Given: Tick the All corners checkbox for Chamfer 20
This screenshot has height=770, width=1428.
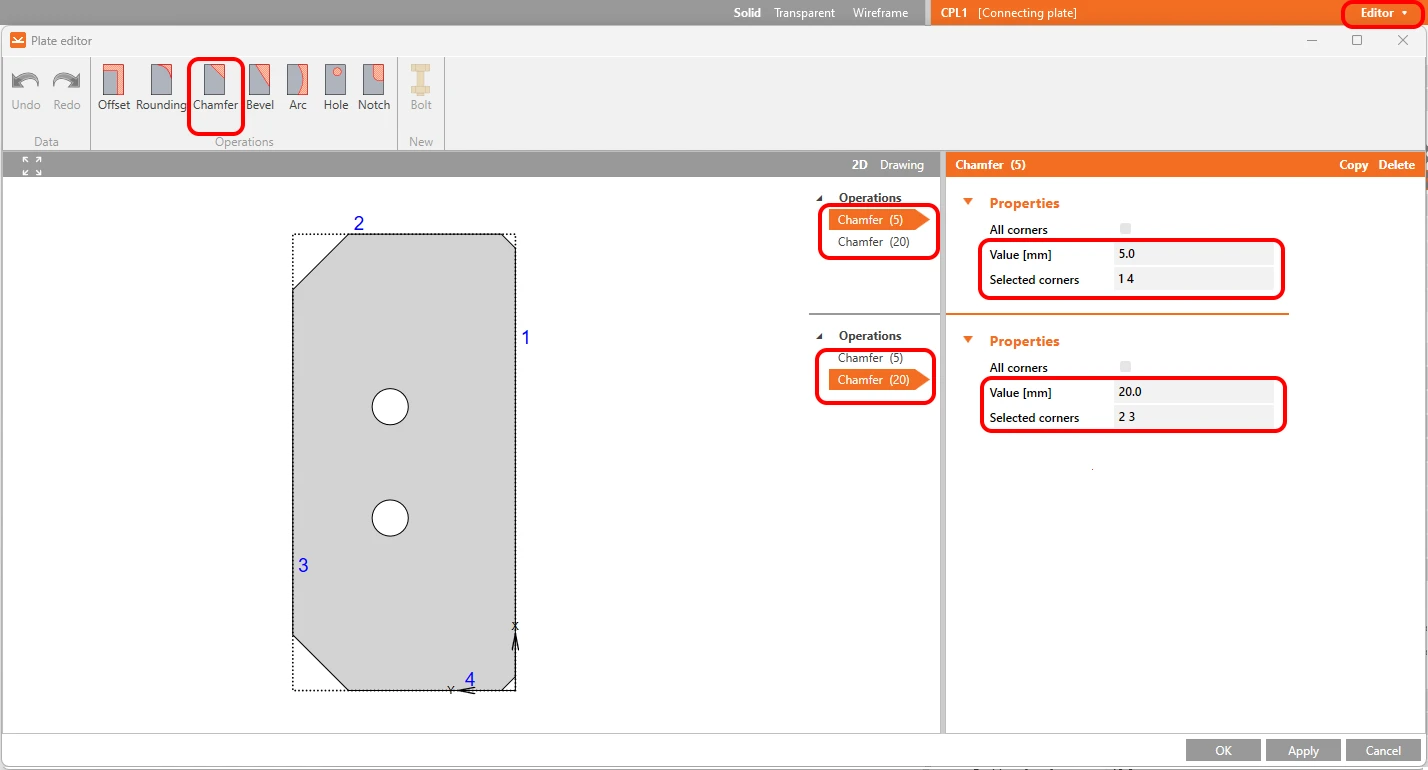Looking at the screenshot, I should pos(1125,367).
